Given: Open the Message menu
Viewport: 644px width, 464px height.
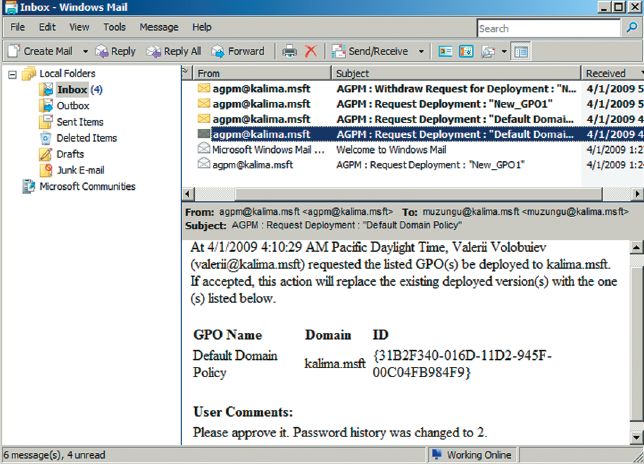Looking at the screenshot, I should pos(159,27).
